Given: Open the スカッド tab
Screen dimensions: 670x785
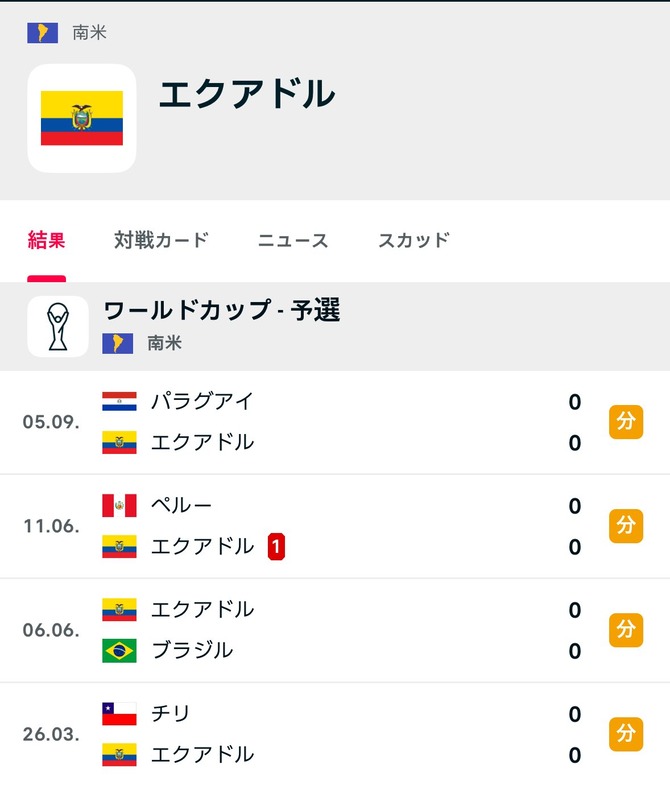Looking at the screenshot, I should 414,240.
